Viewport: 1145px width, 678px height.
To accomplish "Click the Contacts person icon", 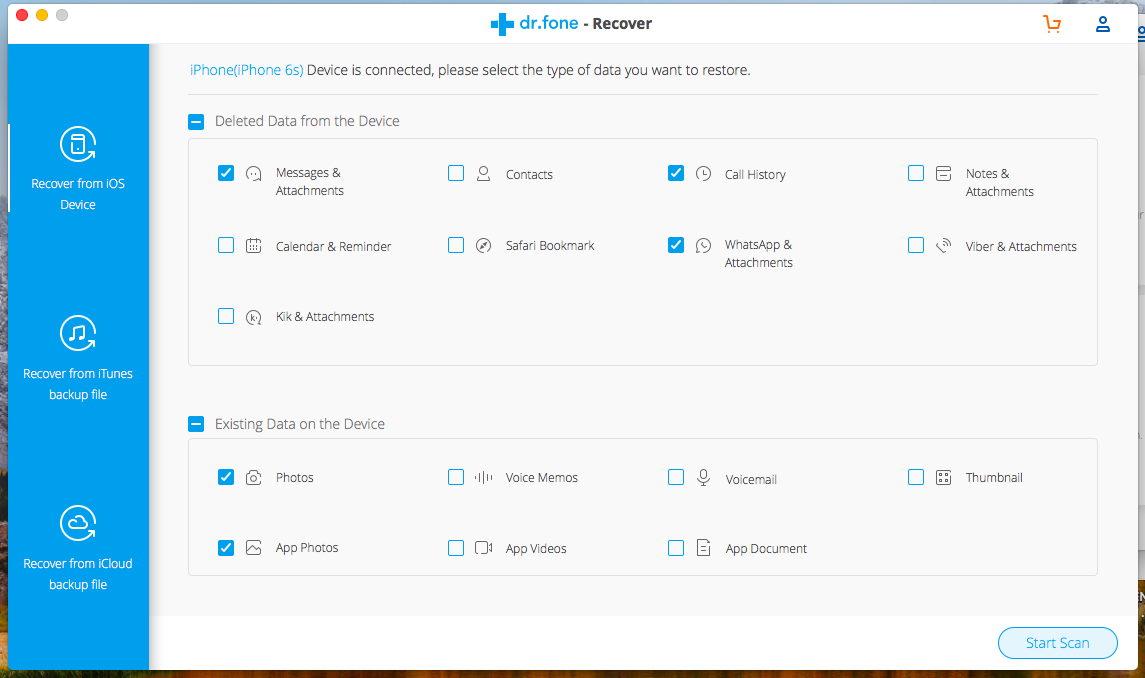I will click(483, 174).
